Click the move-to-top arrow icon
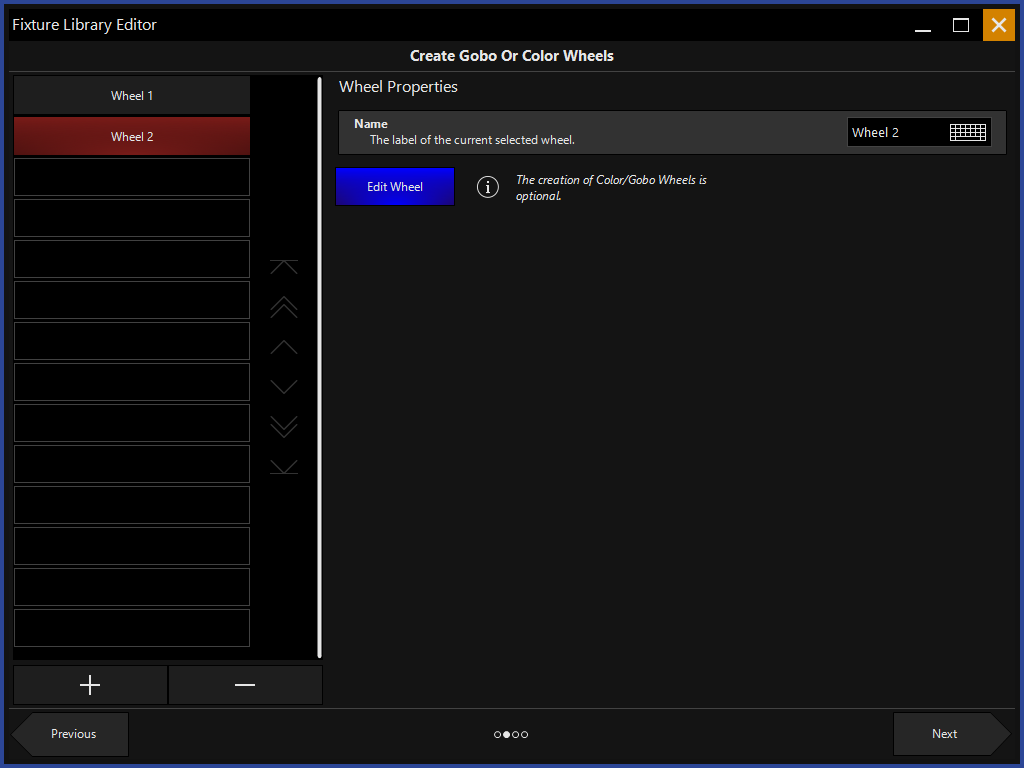This screenshot has width=1024, height=768. coord(284,267)
